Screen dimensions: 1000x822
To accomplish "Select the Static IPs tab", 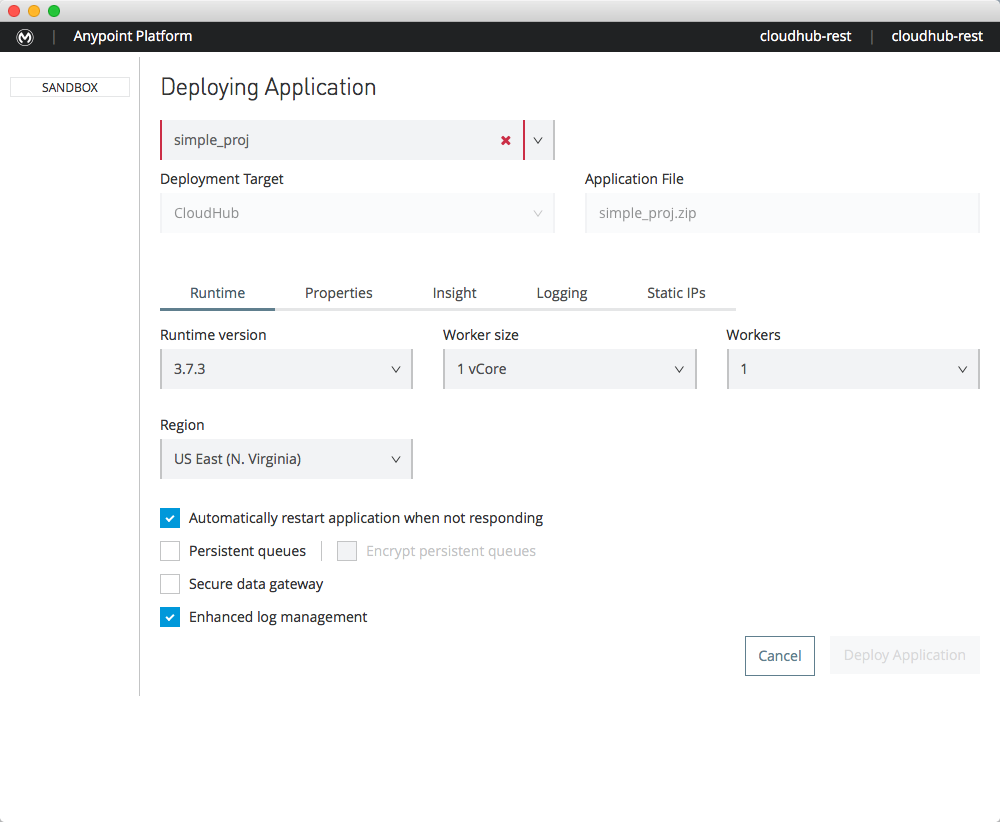I will coord(676,293).
